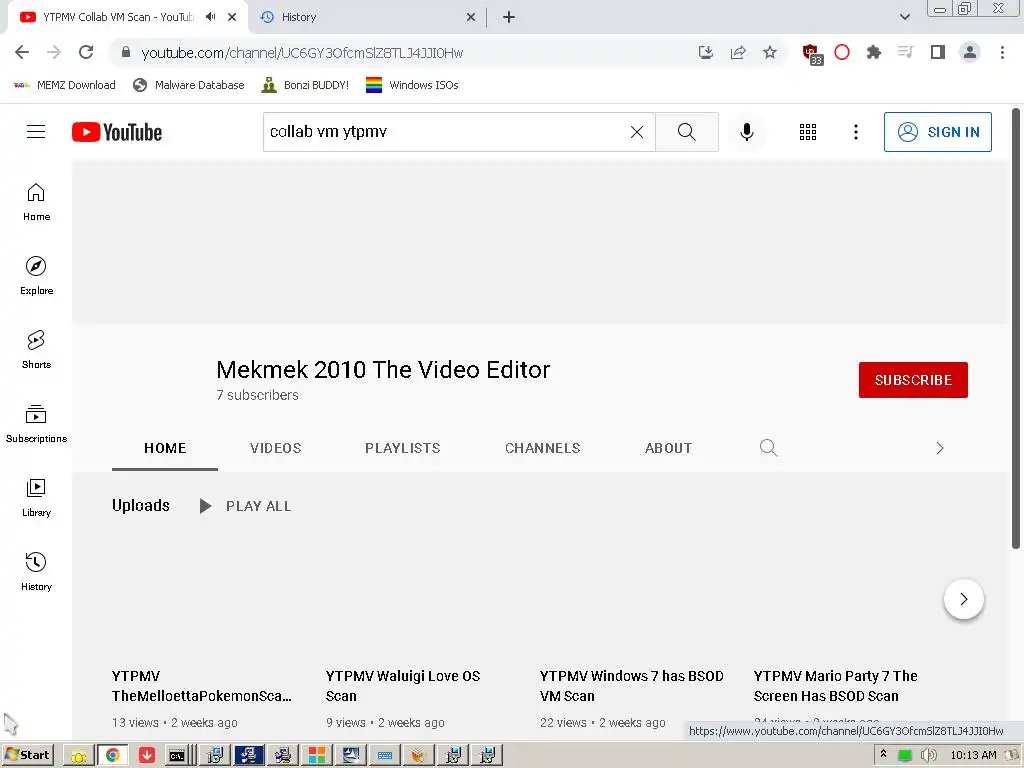
Task: Advance the Uploads carousel to next videos
Action: (x=963, y=599)
